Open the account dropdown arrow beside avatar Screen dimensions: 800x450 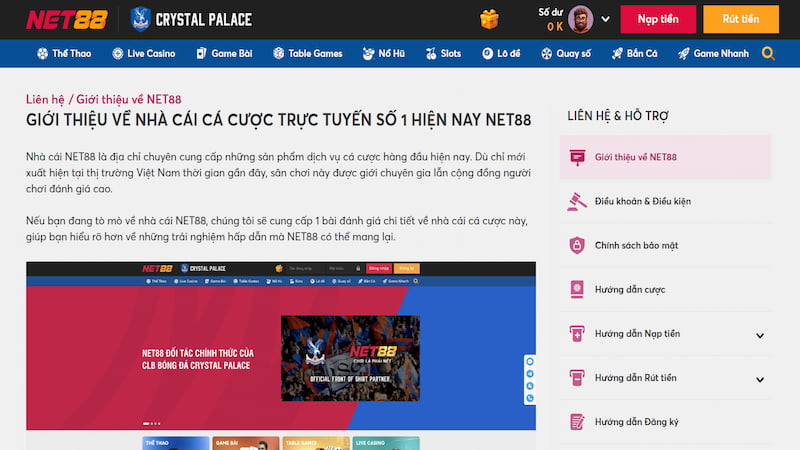point(607,20)
